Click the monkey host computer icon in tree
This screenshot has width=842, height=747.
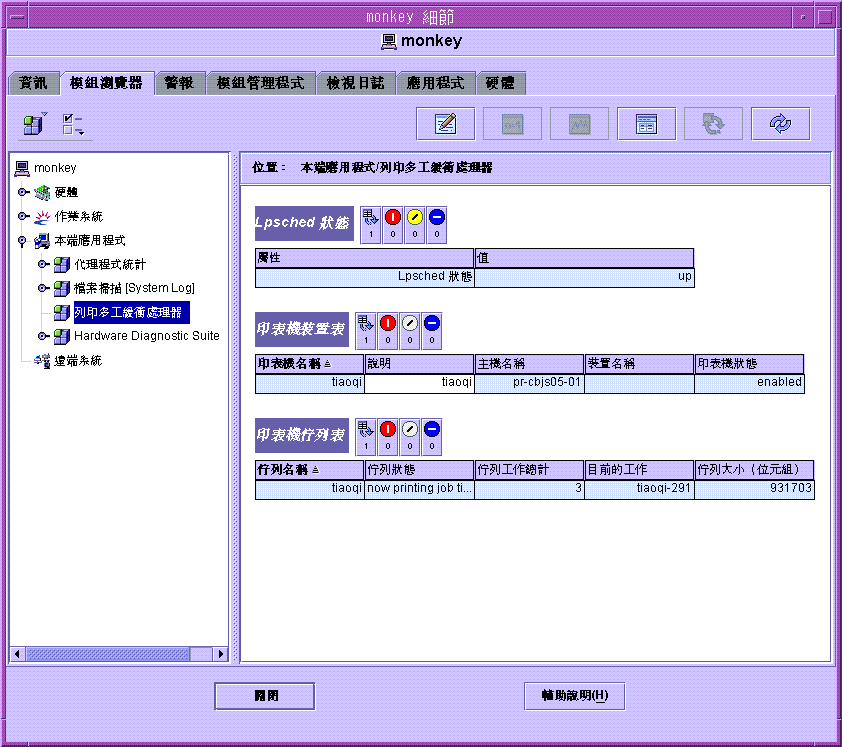[x=22, y=168]
